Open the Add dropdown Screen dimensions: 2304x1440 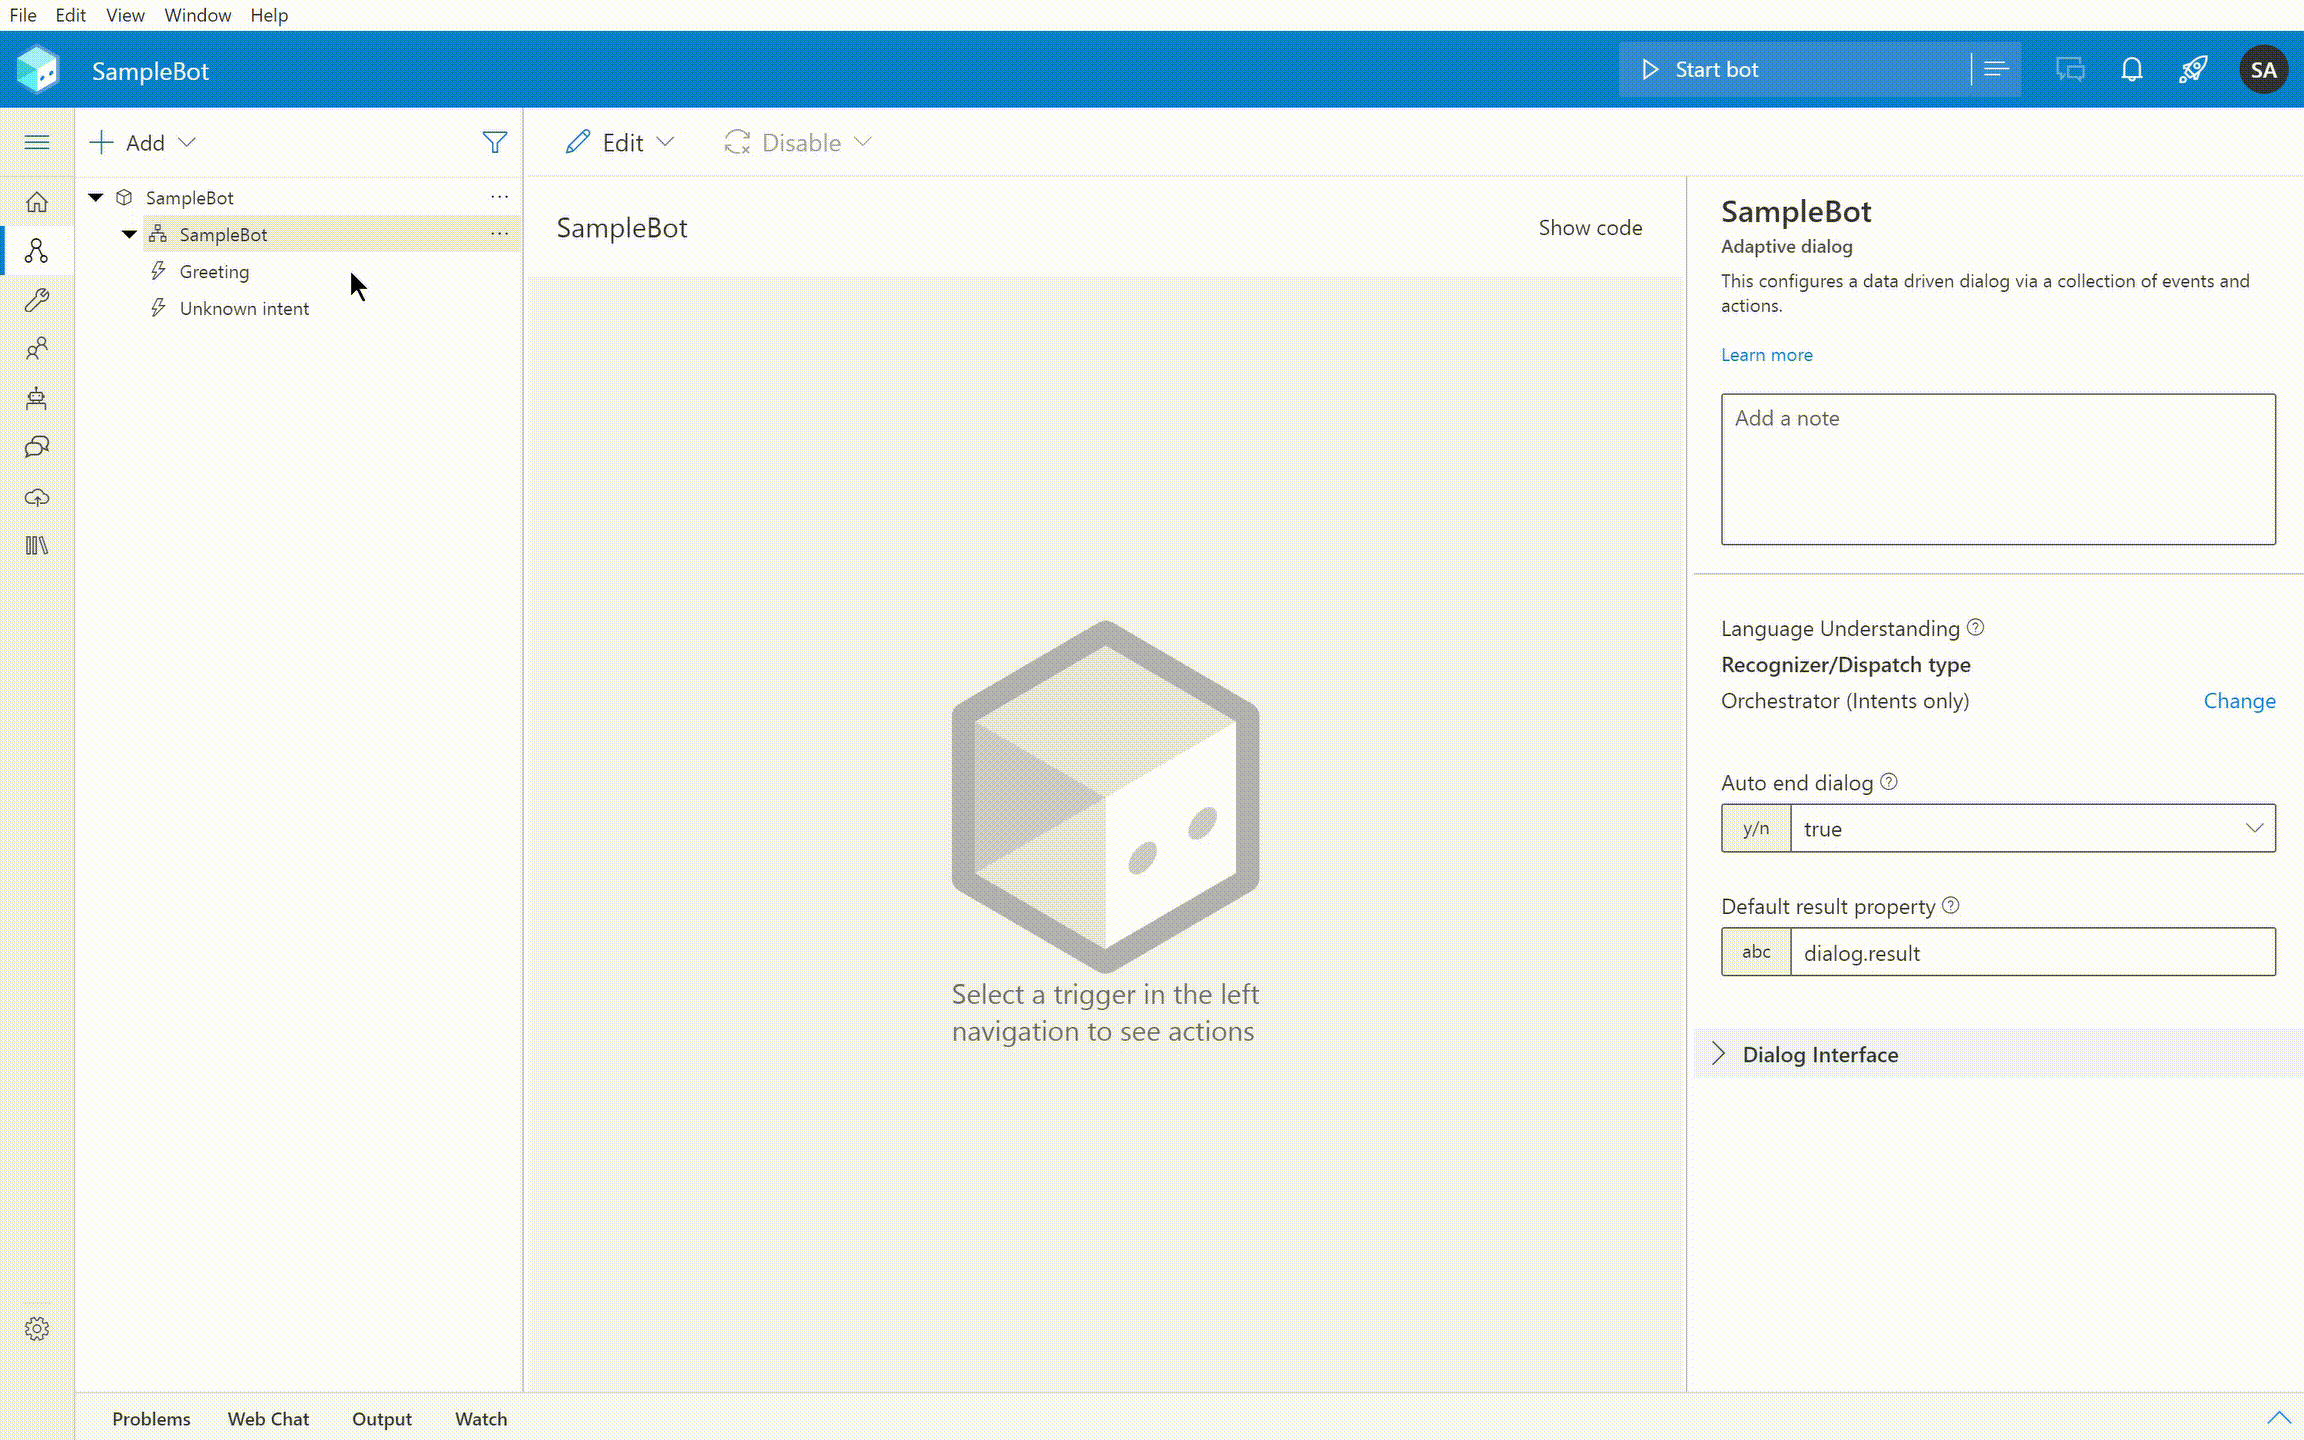point(143,143)
